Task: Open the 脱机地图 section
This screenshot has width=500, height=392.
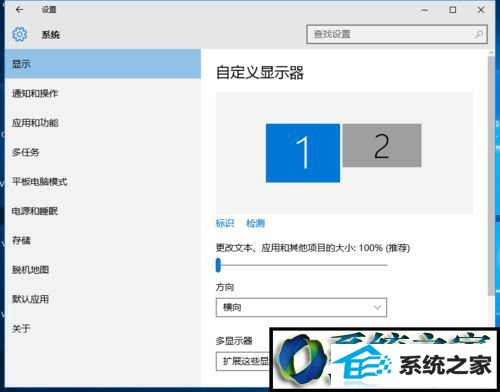Action: coord(103,270)
